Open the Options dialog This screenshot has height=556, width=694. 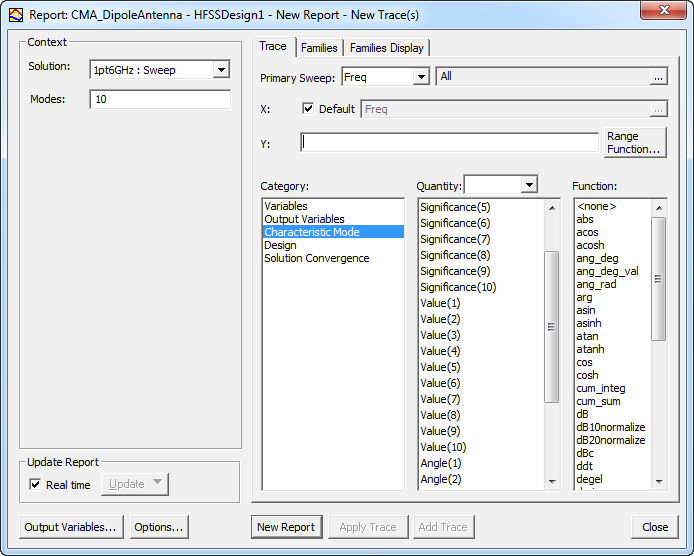click(x=159, y=527)
